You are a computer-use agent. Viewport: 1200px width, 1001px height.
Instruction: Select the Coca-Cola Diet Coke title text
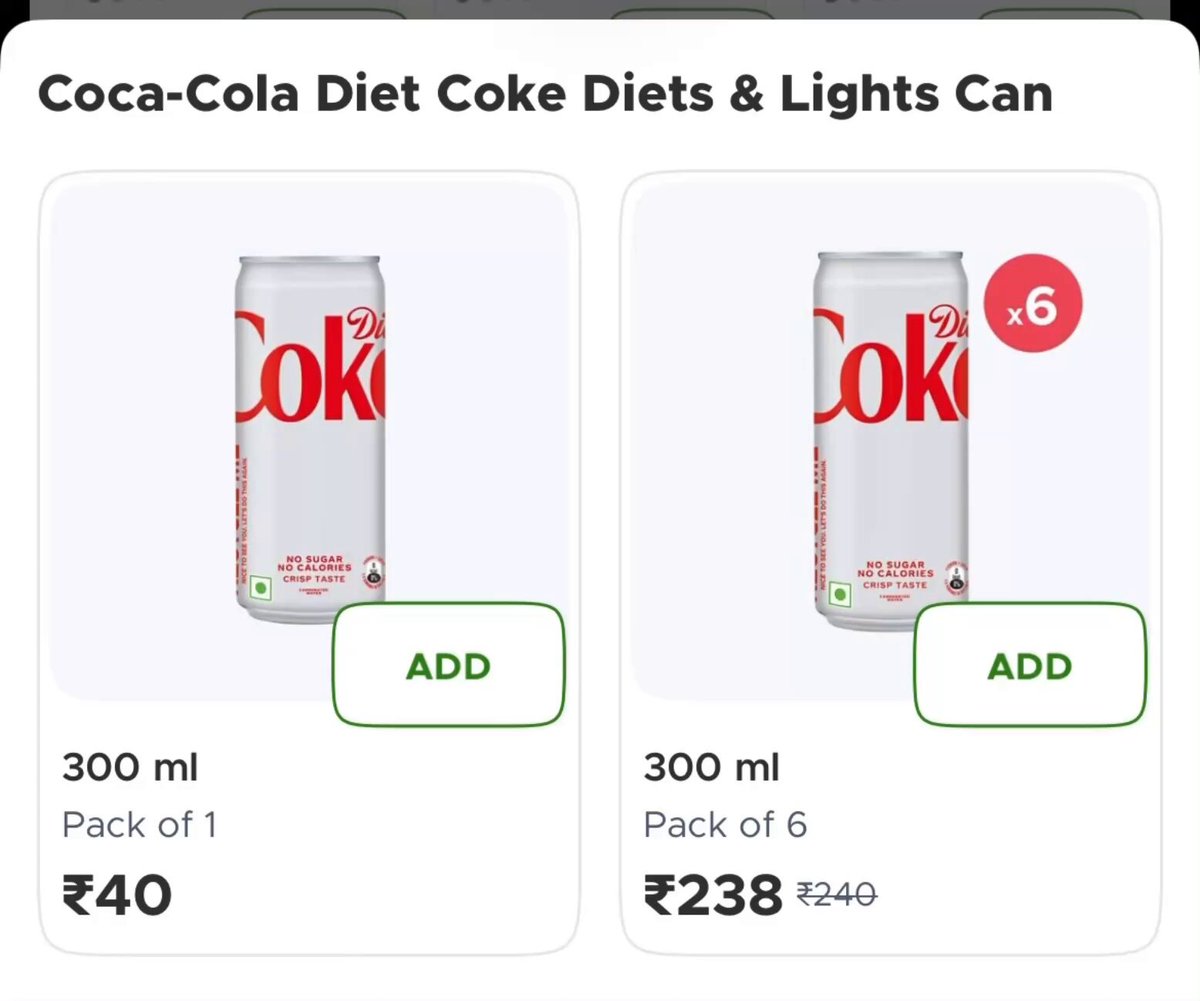(544, 94)
